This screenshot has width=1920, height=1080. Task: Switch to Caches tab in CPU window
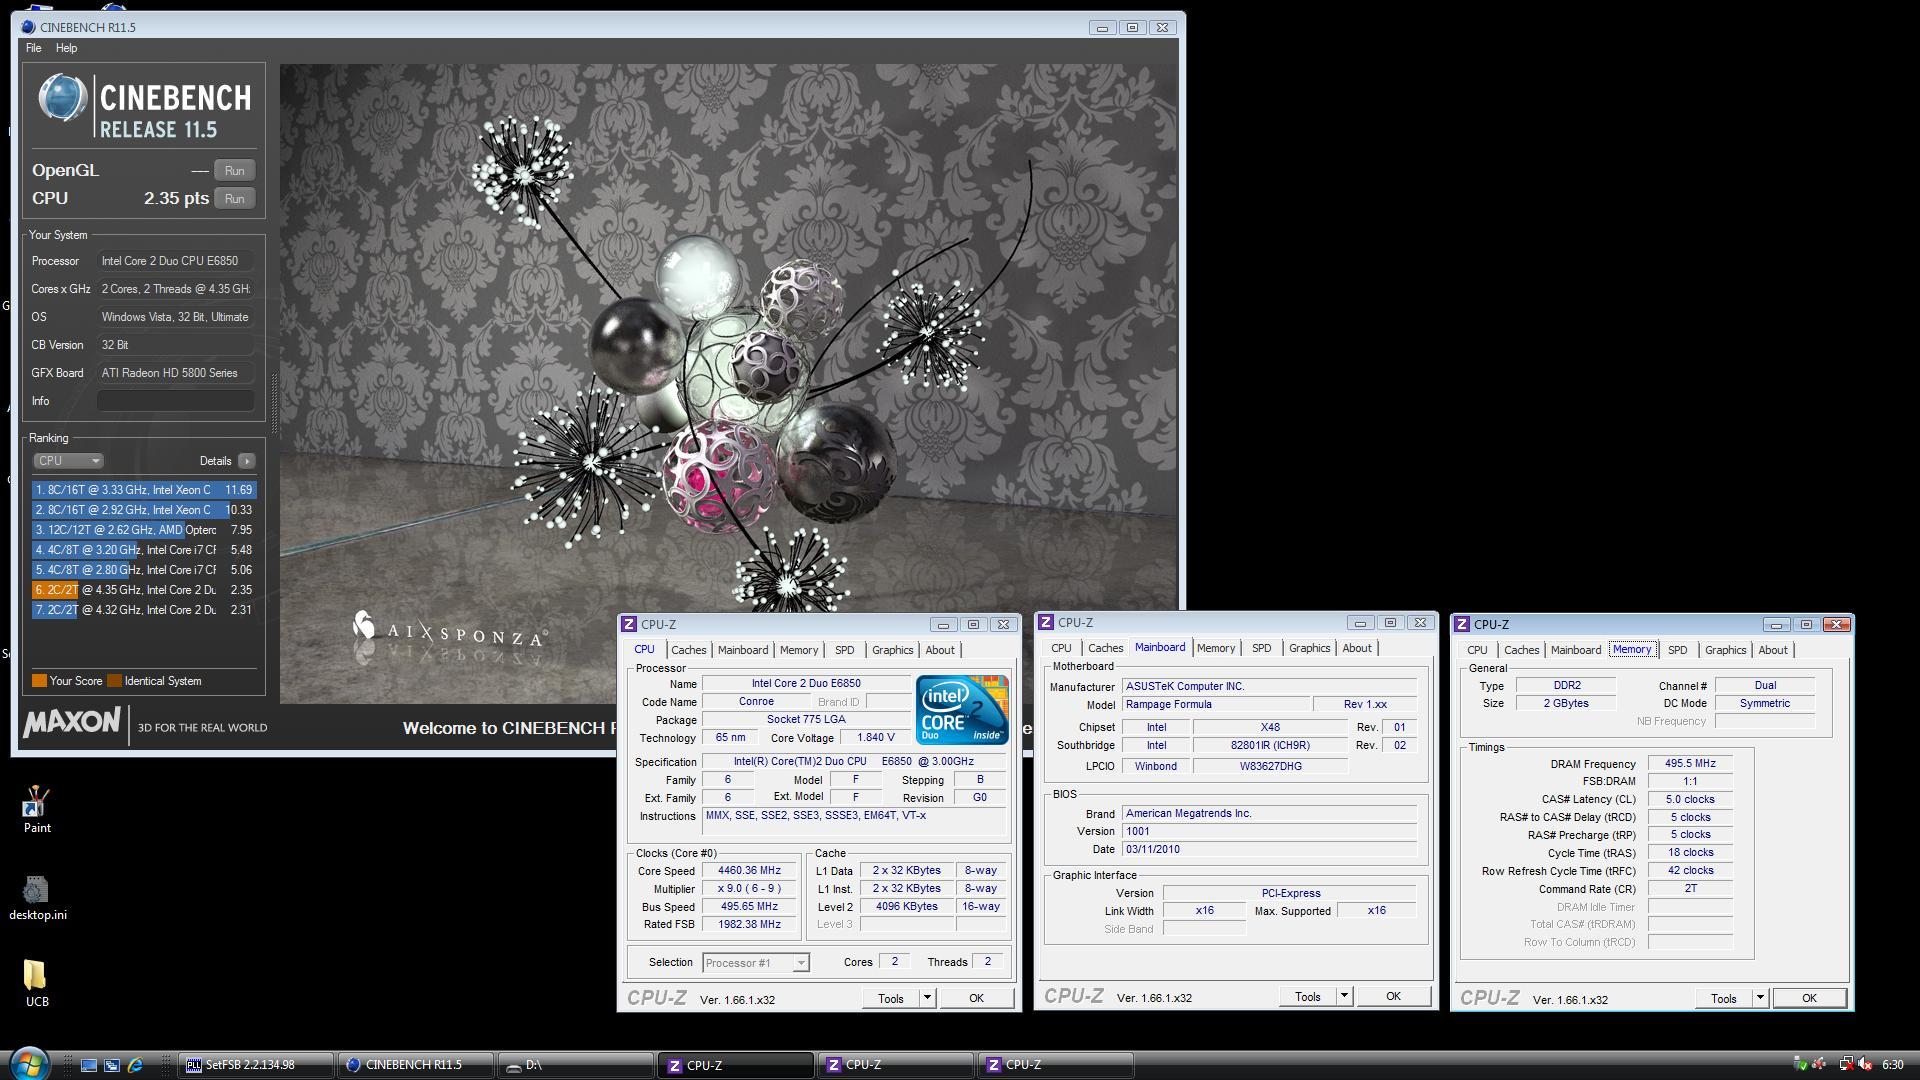click(x=688, y=650)
